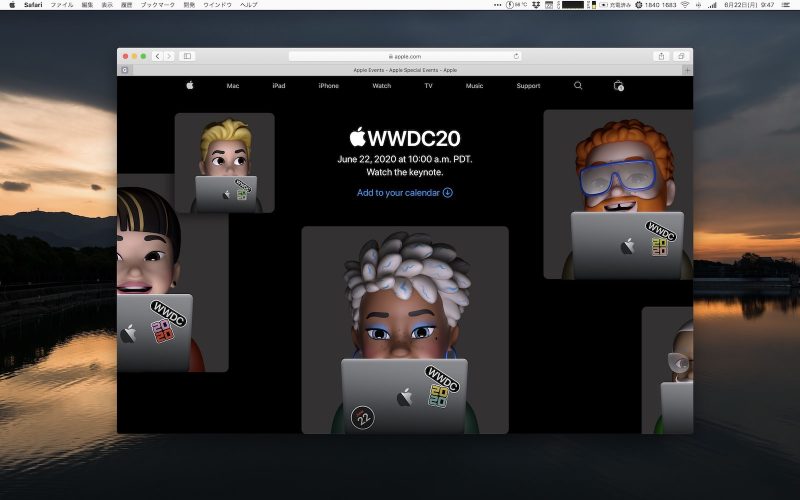Click the date and time 9:47 clock
800x500 pixels.
(x=749, y=5)
